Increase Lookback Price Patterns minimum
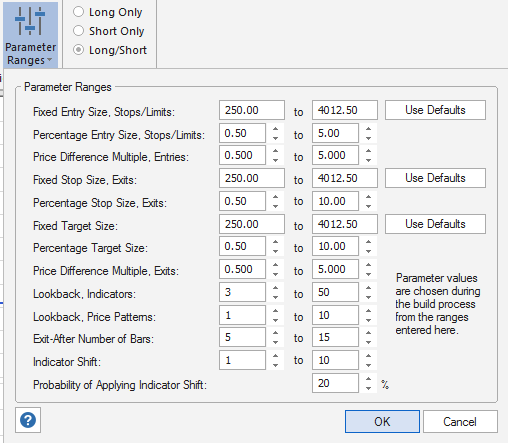Image resolution: width=508 pixels, height=443 pixels. pos(275,311)
